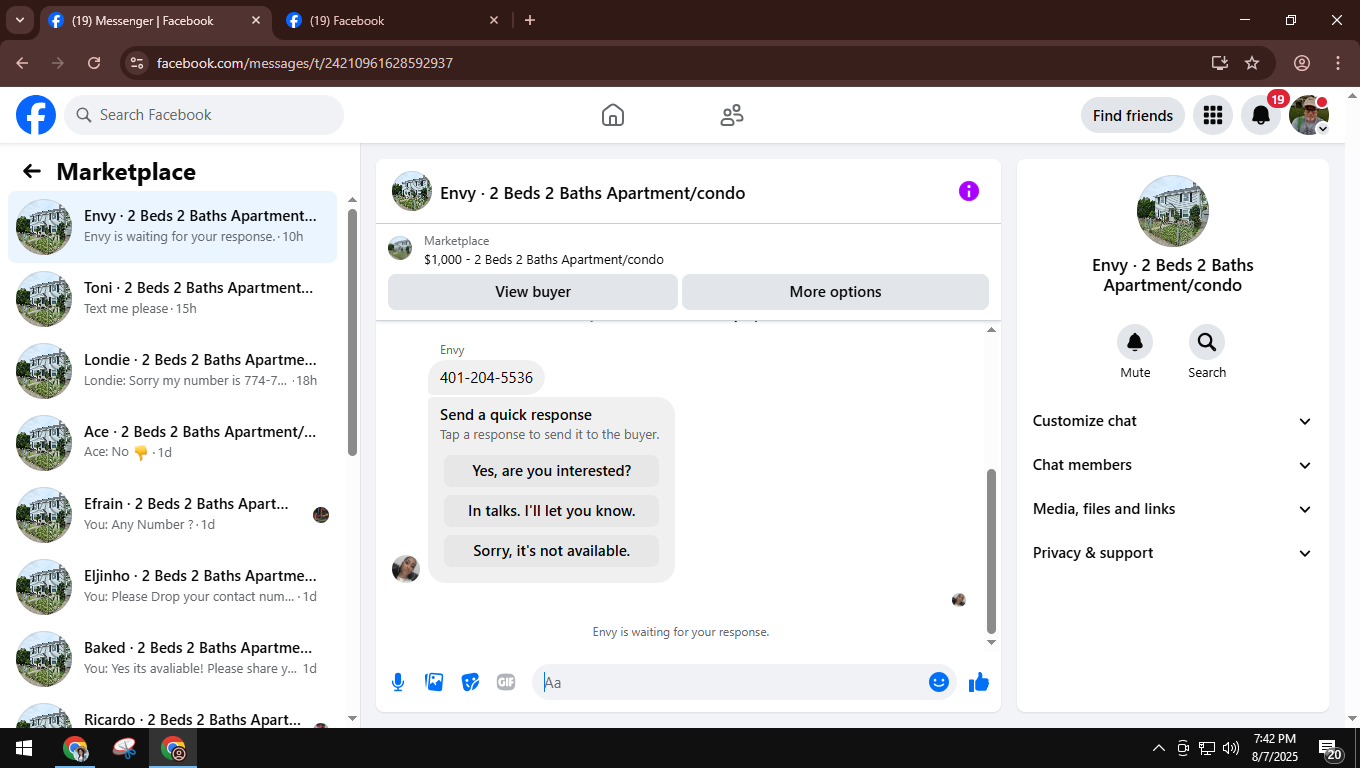This screenshot has height=768, width=1360.
Task: Click the back arrow beside Marketplace
Action: [32, 171]
